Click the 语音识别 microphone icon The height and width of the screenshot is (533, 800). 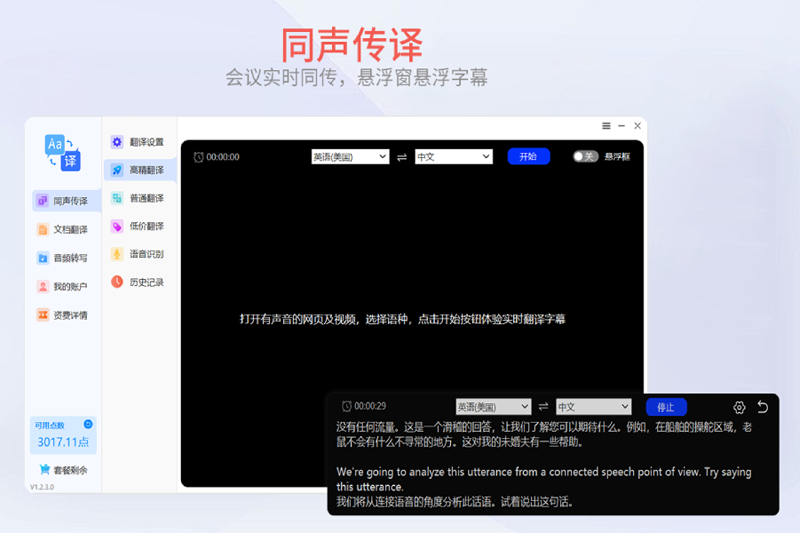point(117,254)
